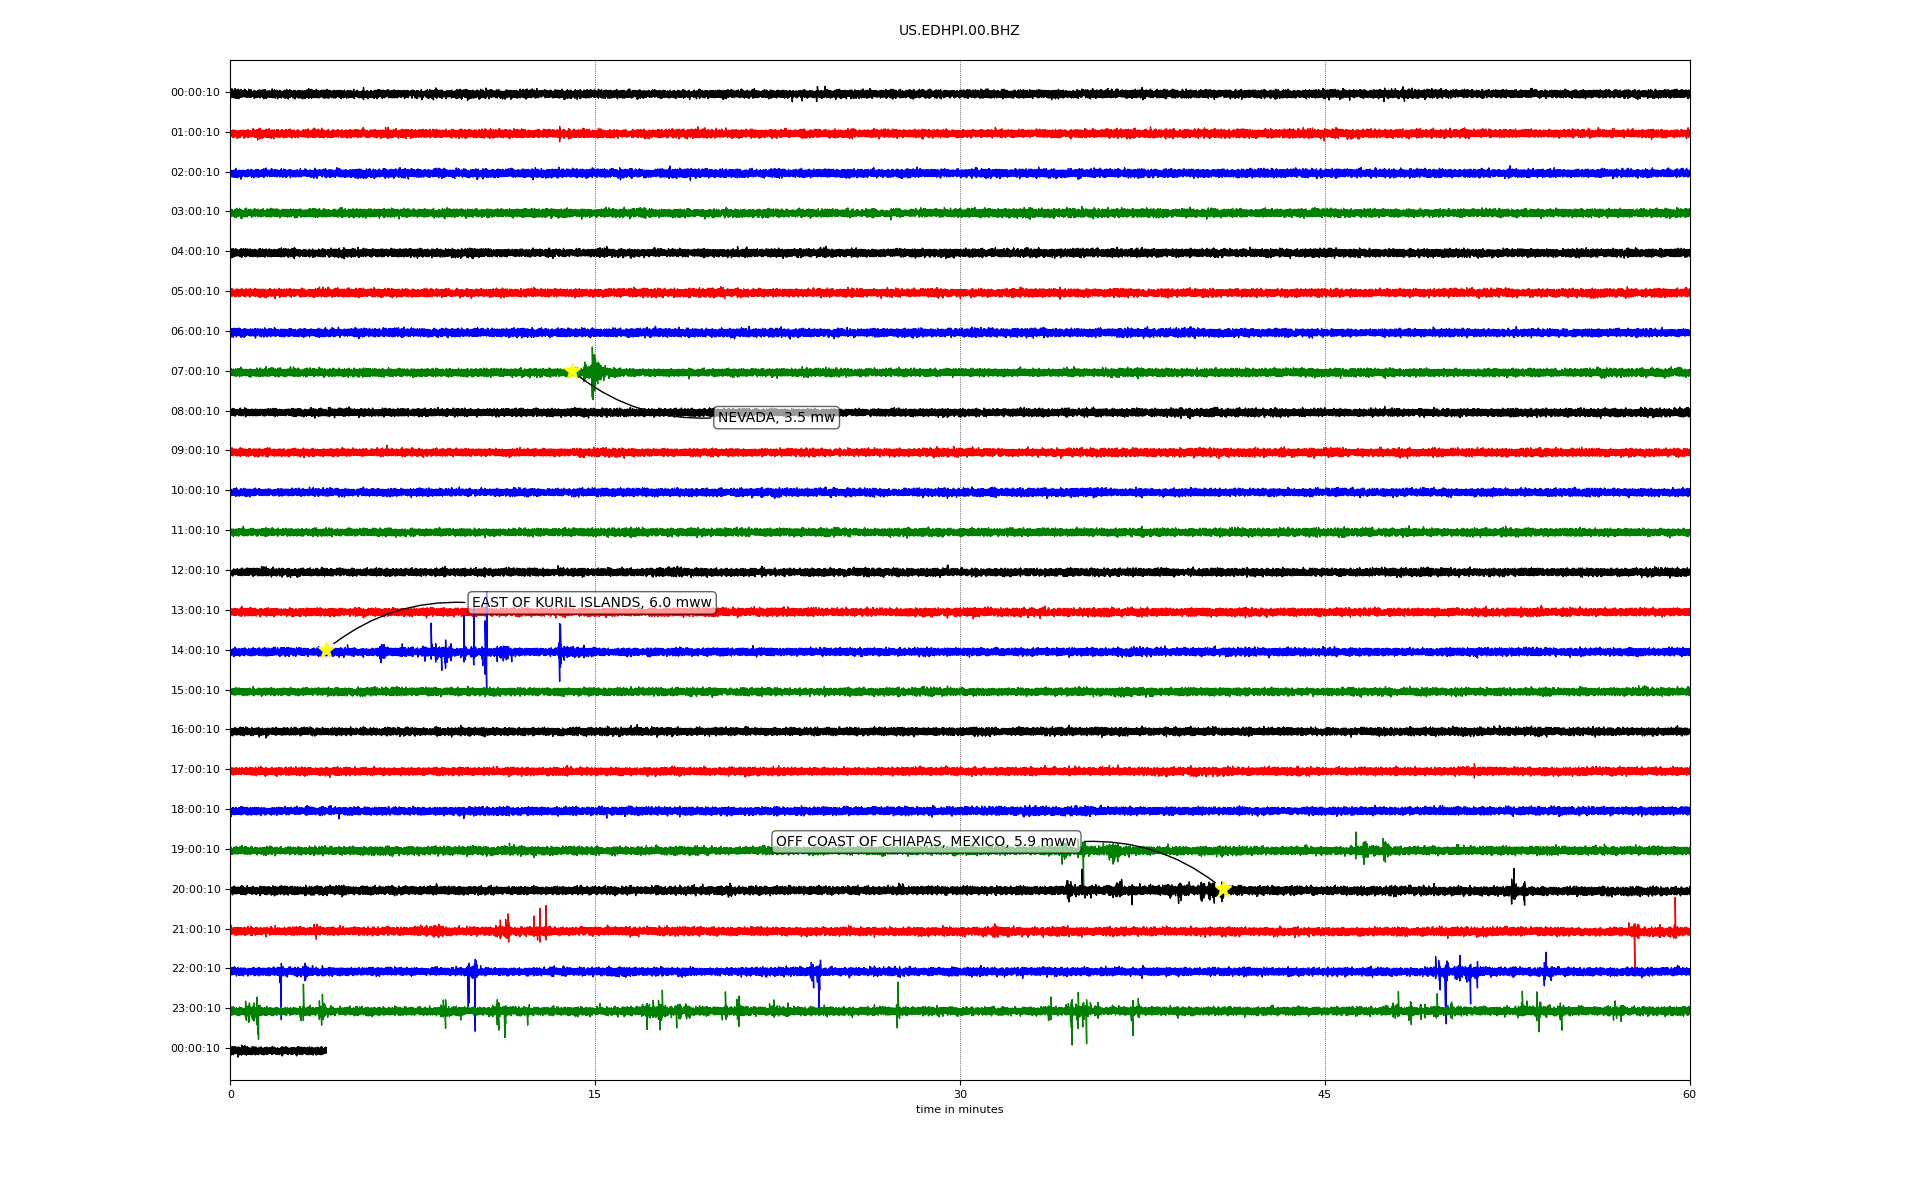Click the 11:00:10 time label
The width and height of the screenshot is (1920, 1200).
[x=195, y=531]
